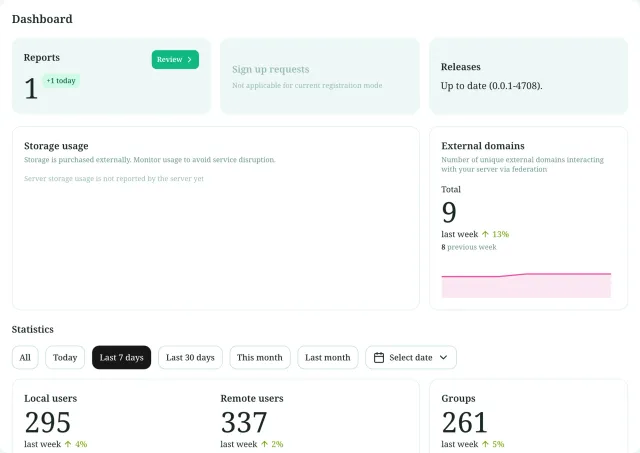Click the Reports count number 1
The width and height of the screenshot is (640, 453).
click(31, 89)
